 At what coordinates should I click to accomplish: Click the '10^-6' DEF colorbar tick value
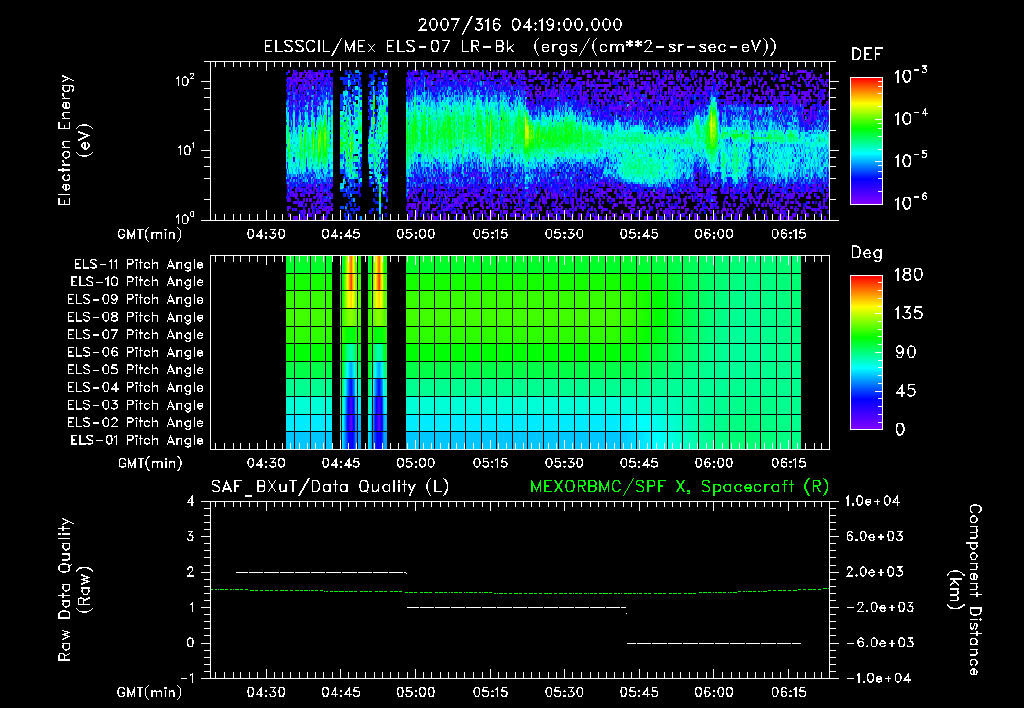click(x=910, y=202)
